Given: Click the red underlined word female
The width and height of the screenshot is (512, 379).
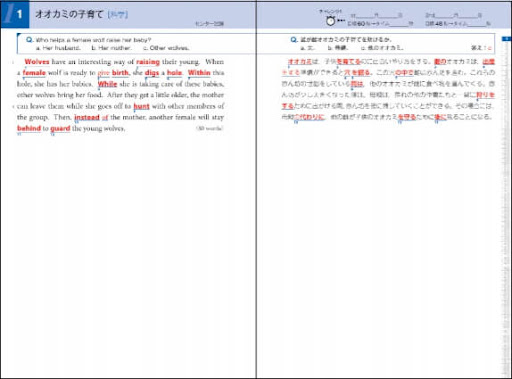Looking at the screenshot, I should (34, 73).
